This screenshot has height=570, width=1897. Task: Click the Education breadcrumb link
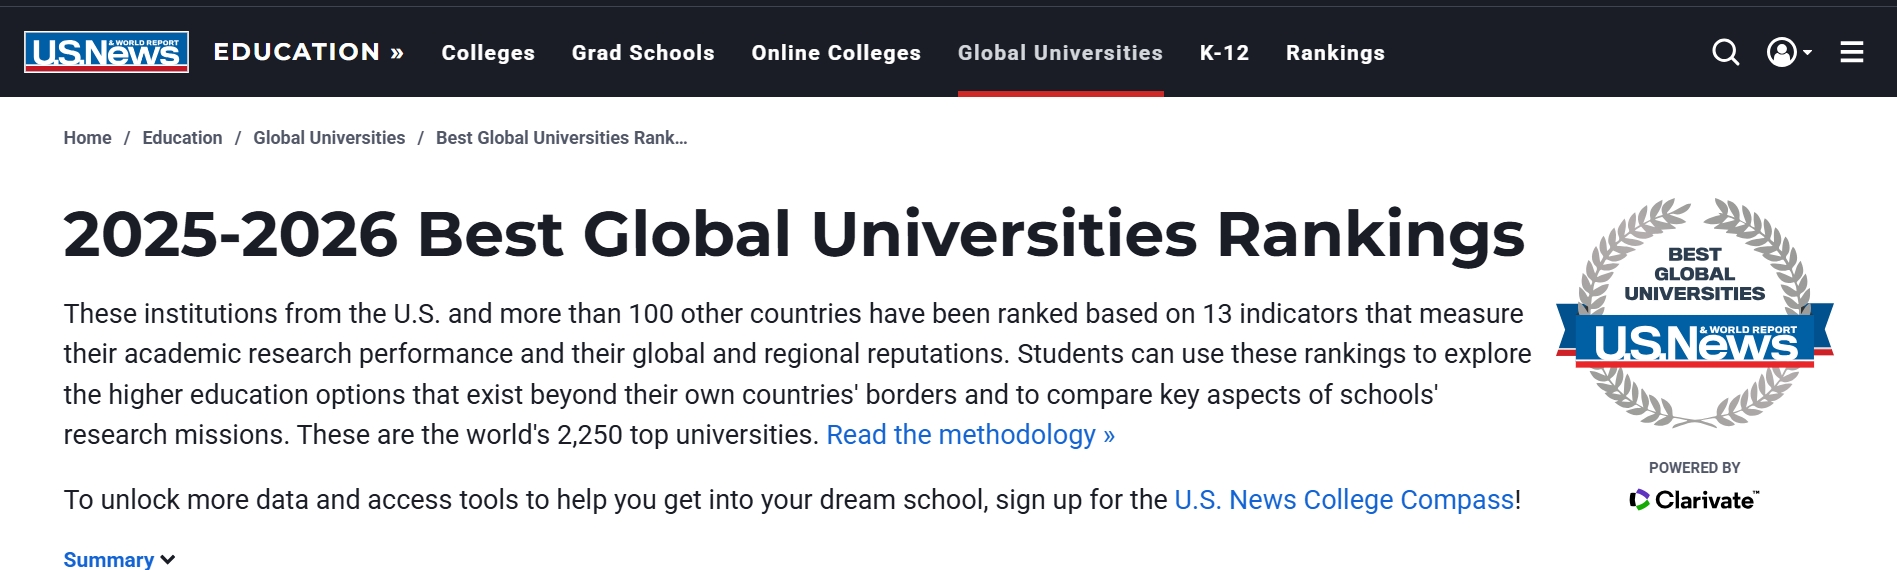[182, 138]
